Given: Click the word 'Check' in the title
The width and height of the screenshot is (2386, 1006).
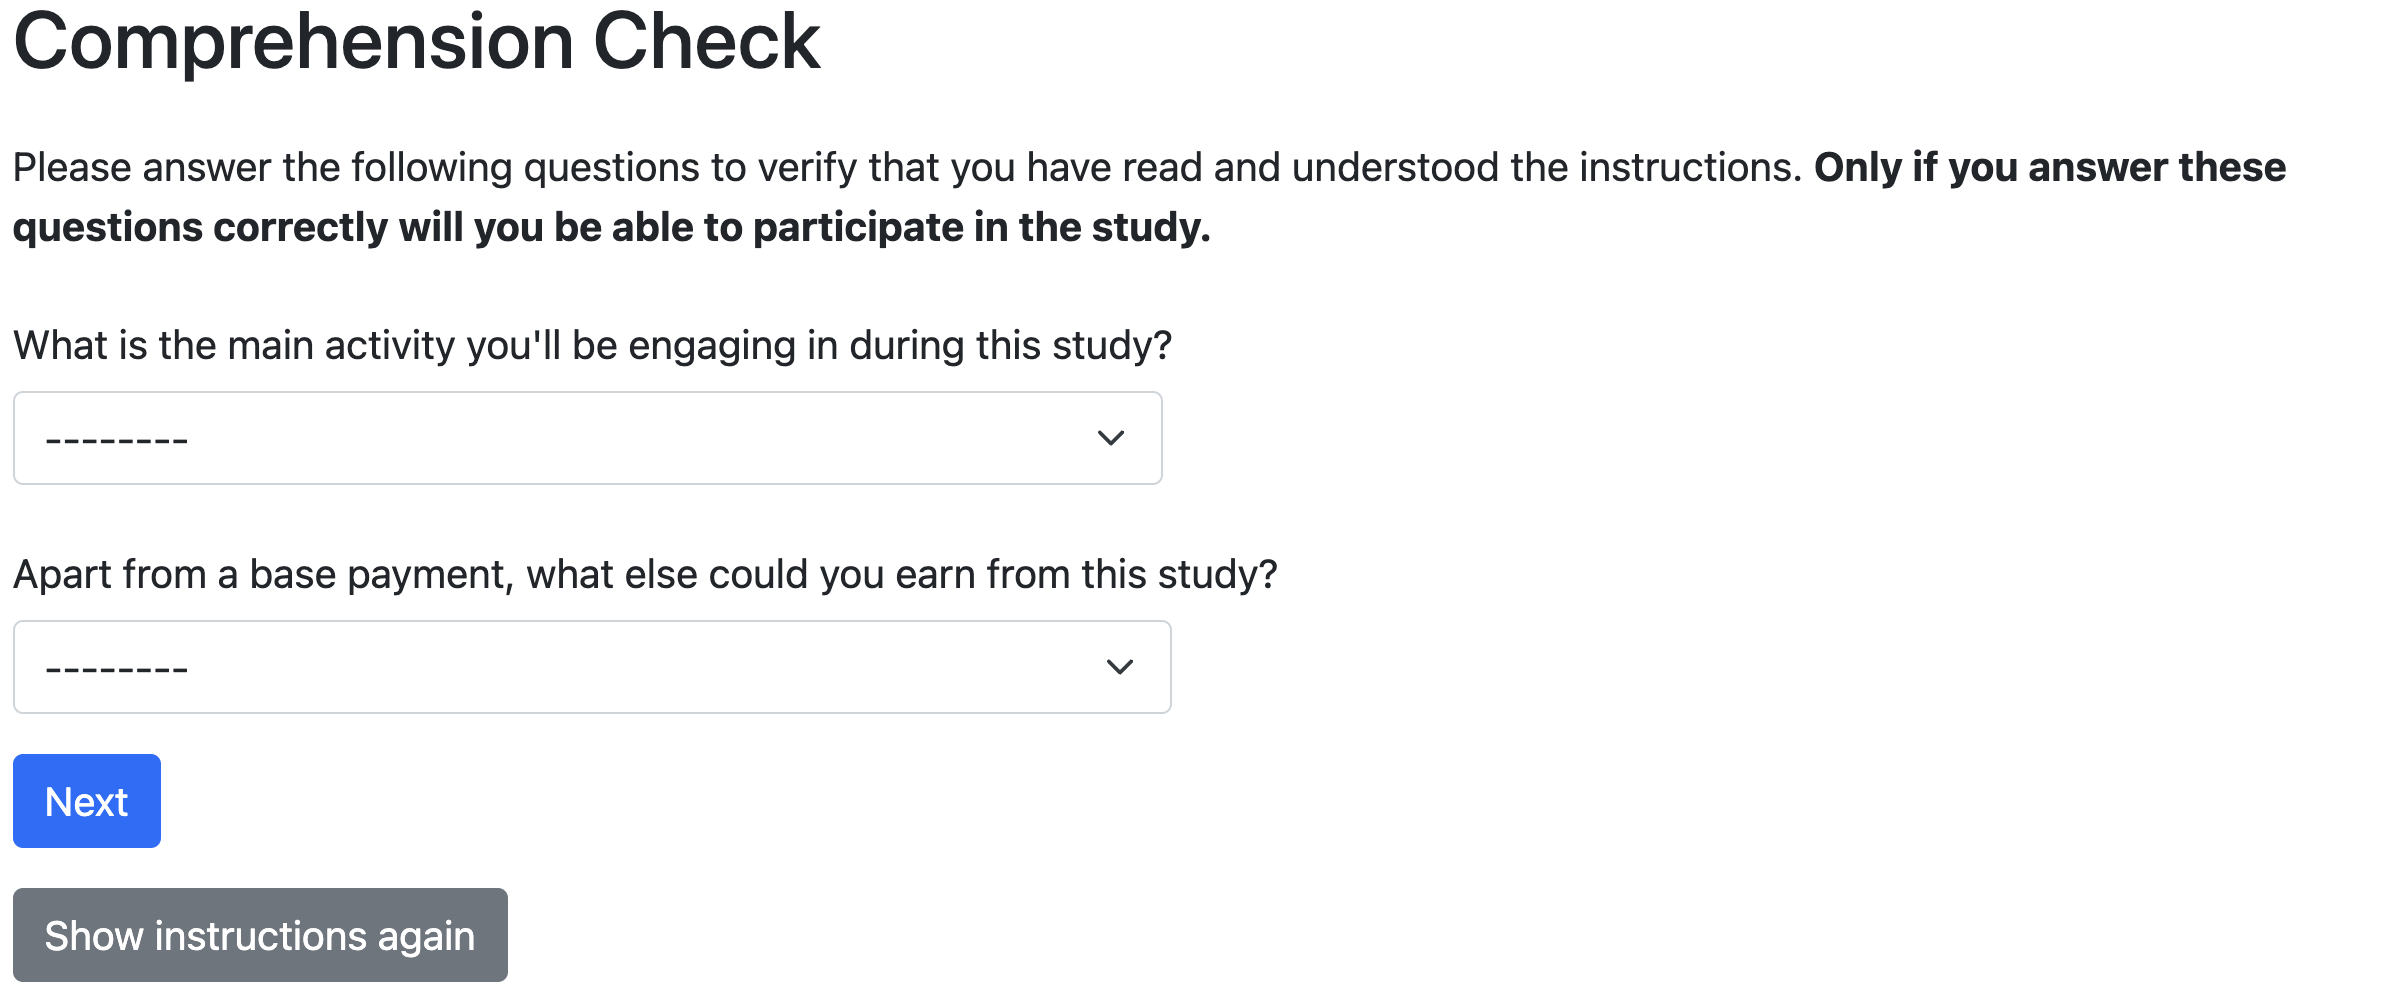Looking at the screenshot, I should coord(706,42).
